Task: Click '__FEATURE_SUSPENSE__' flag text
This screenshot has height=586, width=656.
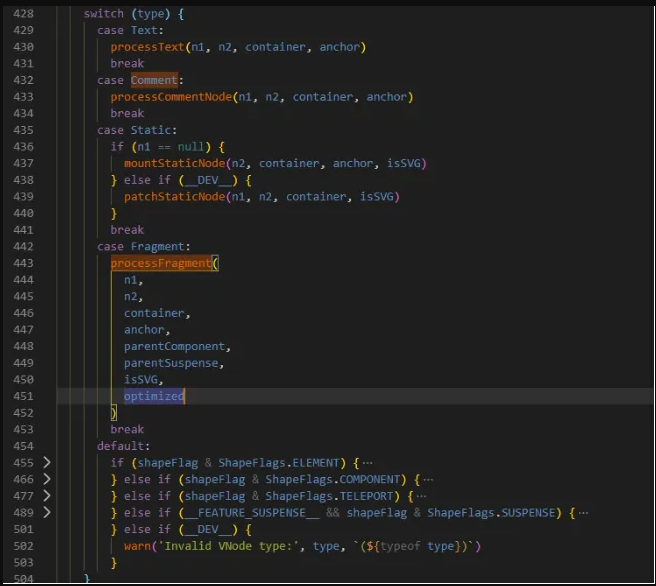Action: [252, 513]
